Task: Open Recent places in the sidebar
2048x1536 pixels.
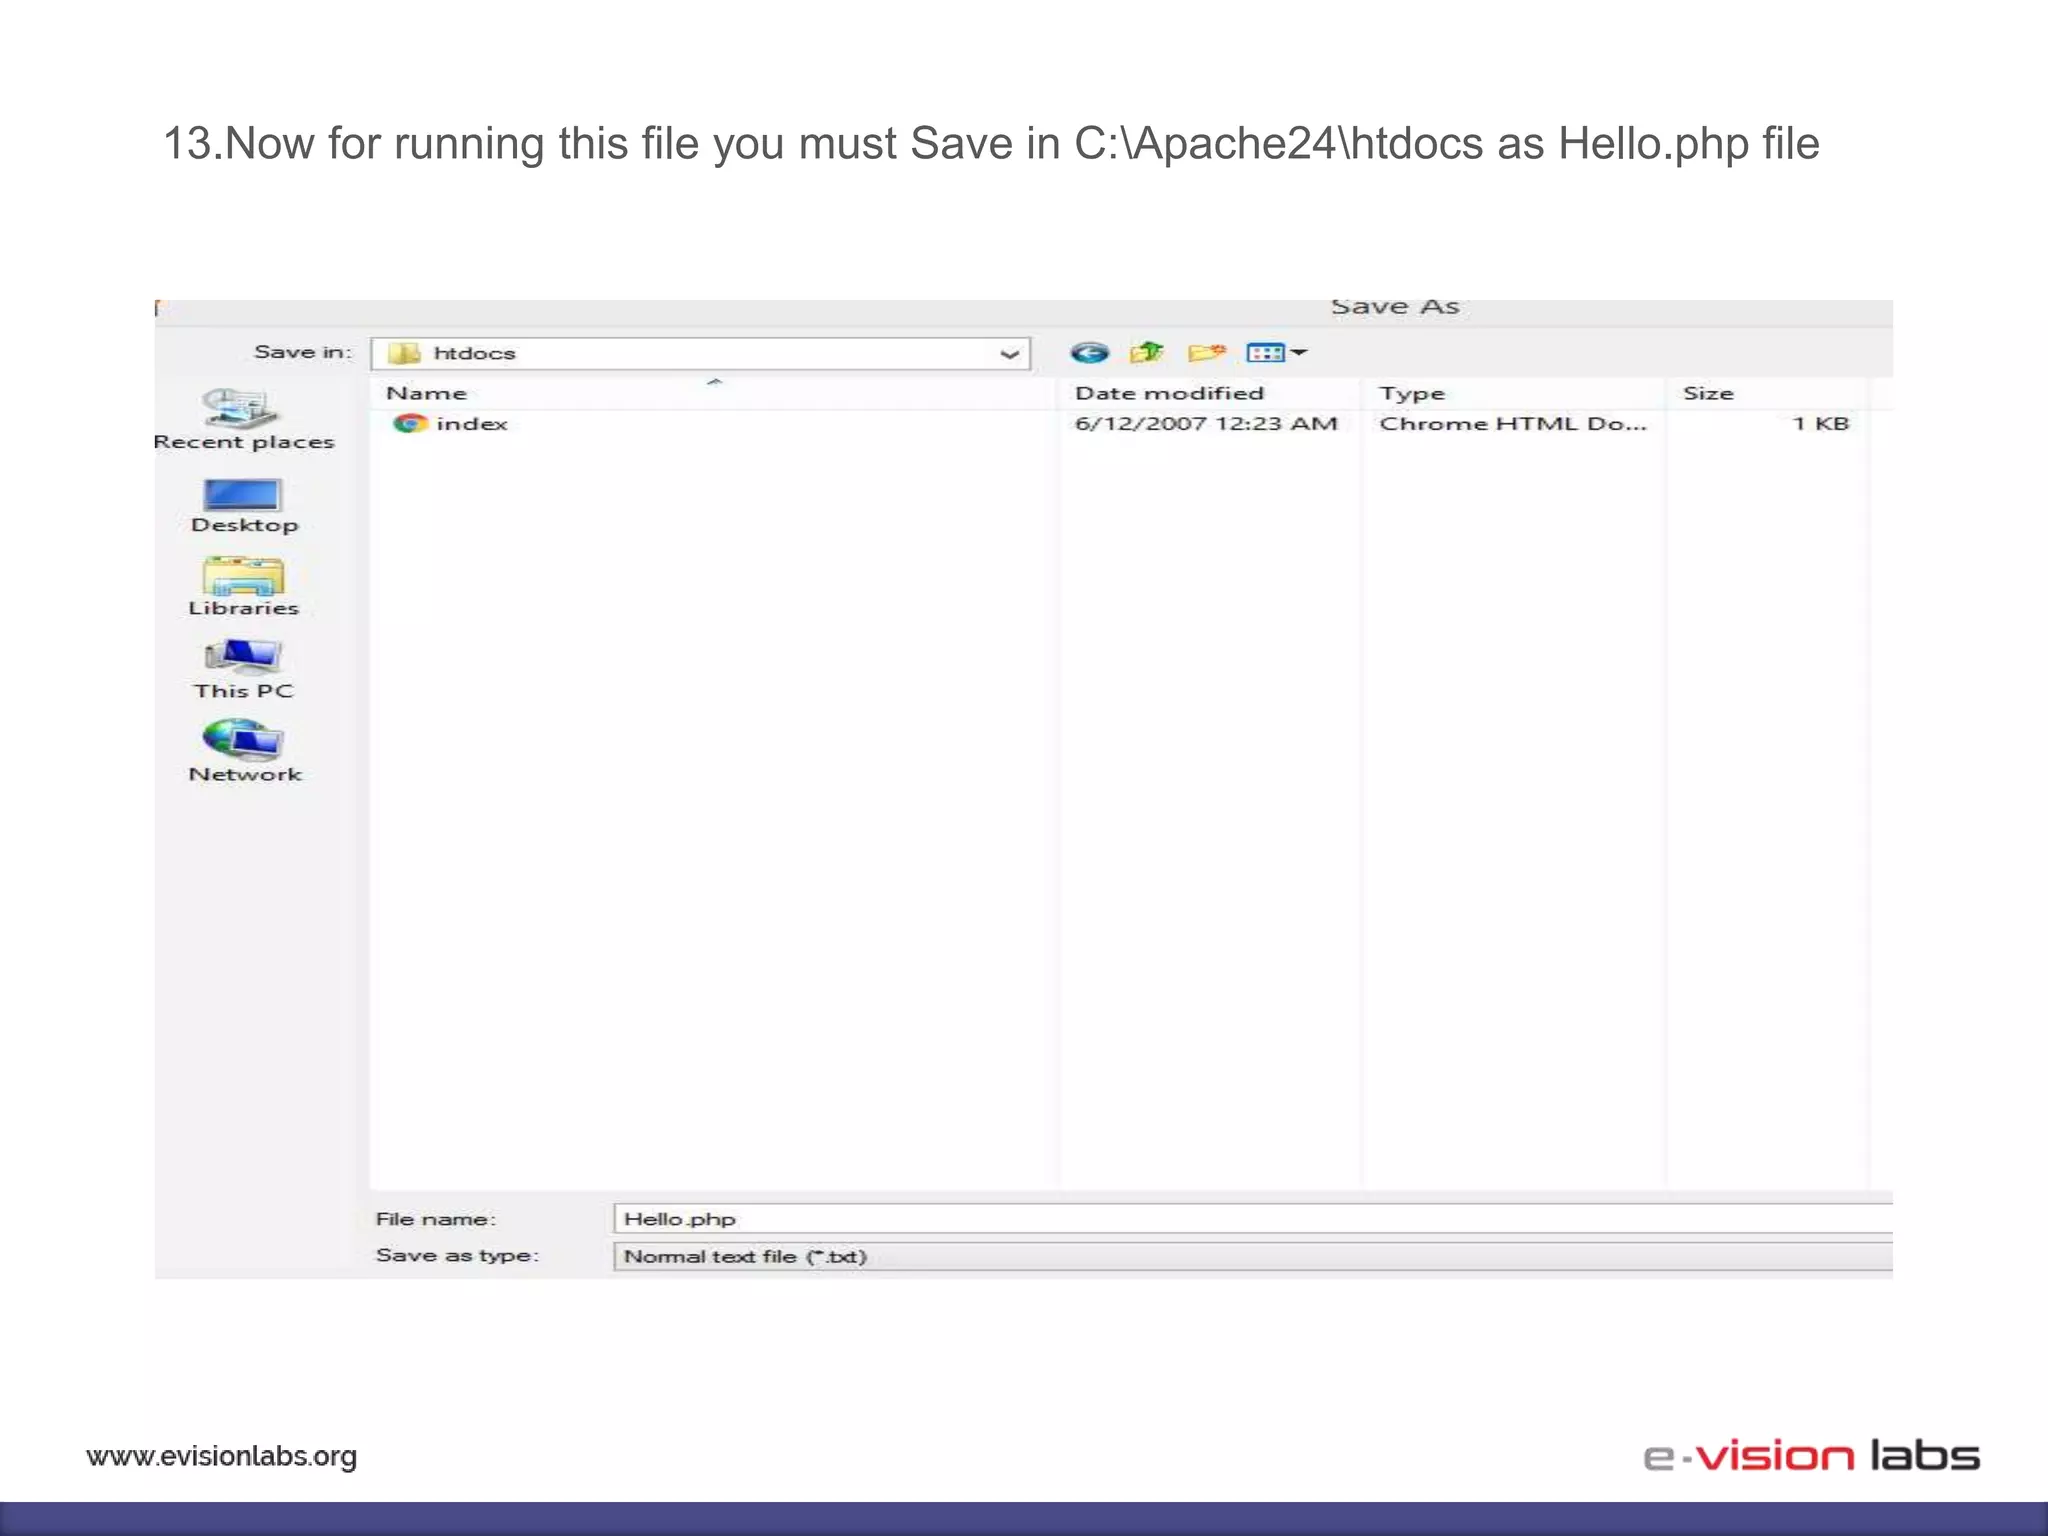Action: click(244, 420)
